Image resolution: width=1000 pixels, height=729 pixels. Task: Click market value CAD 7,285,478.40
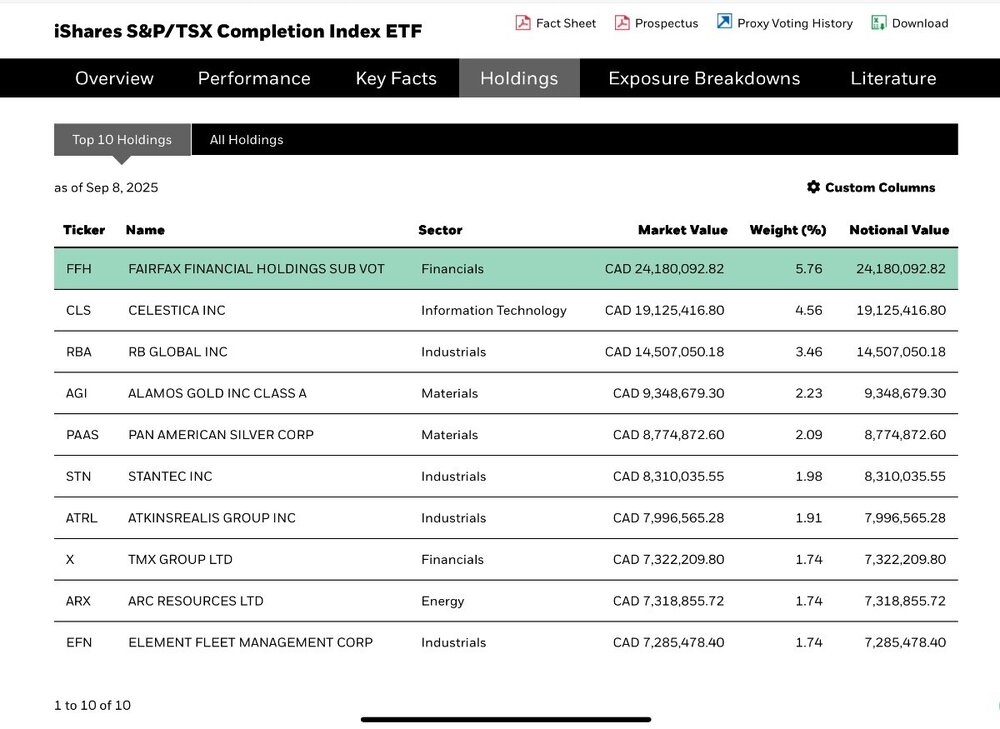coord(668,642)
